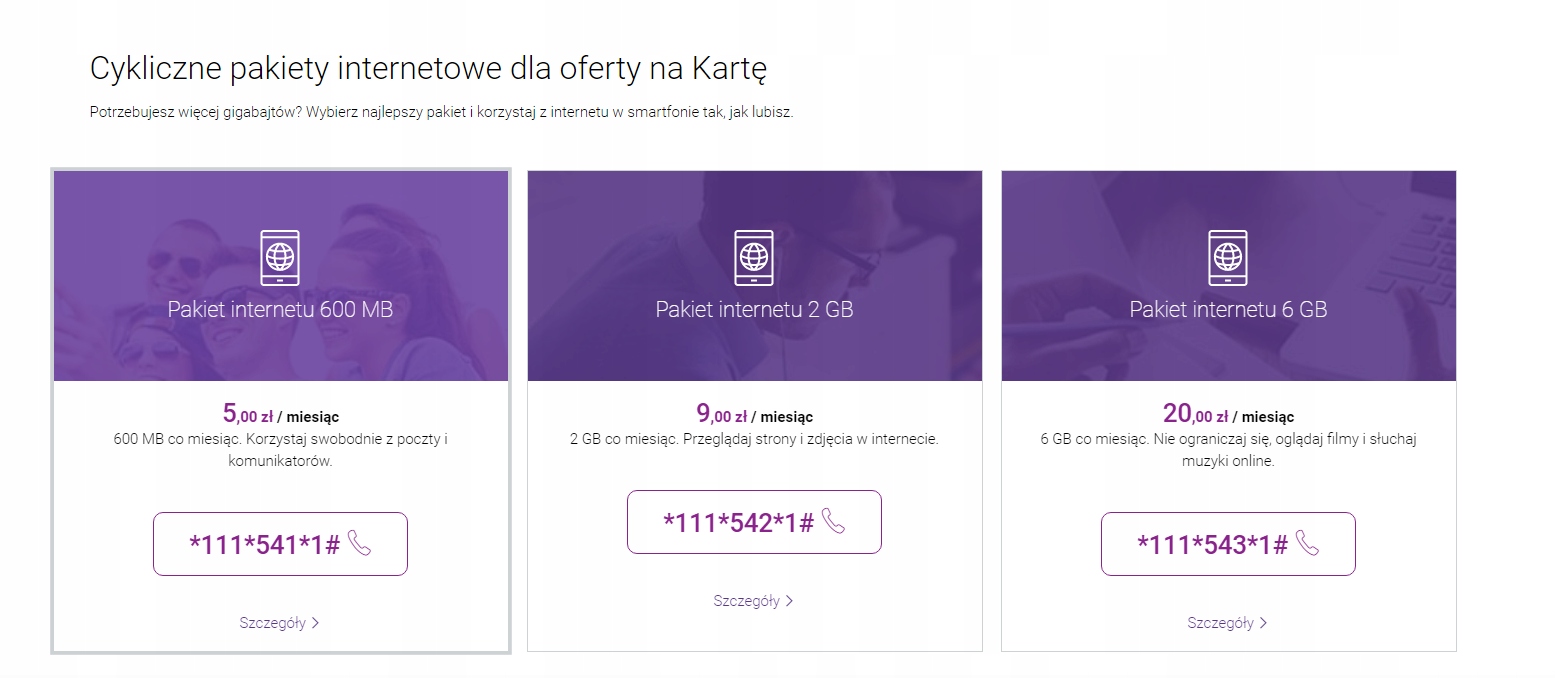Click the globe phone icon above 6 GB package
The image size is (1555, 678).
[1228, 257]
